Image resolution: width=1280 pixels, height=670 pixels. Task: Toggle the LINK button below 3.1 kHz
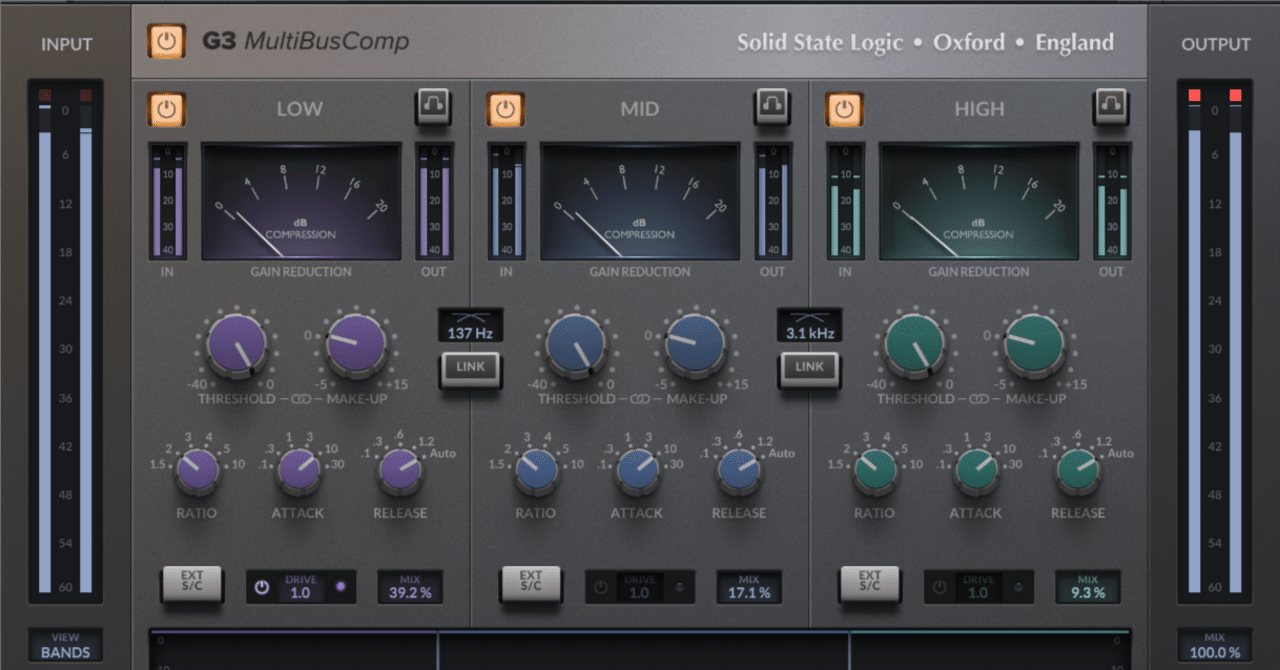809,368
